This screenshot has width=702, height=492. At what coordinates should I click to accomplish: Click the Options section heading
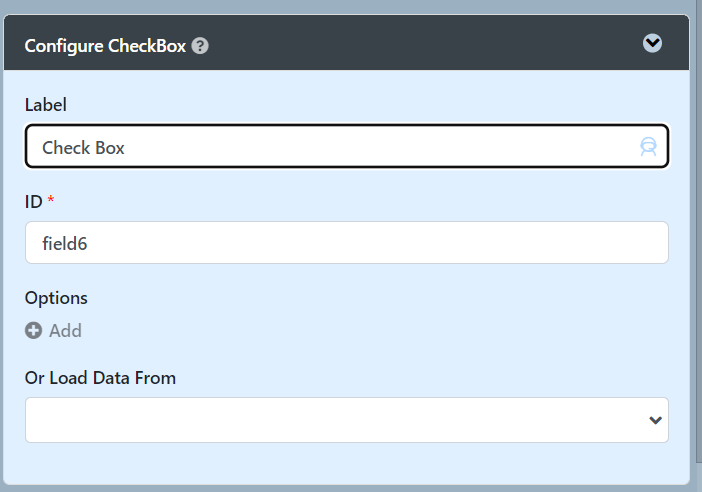[56, 298]
